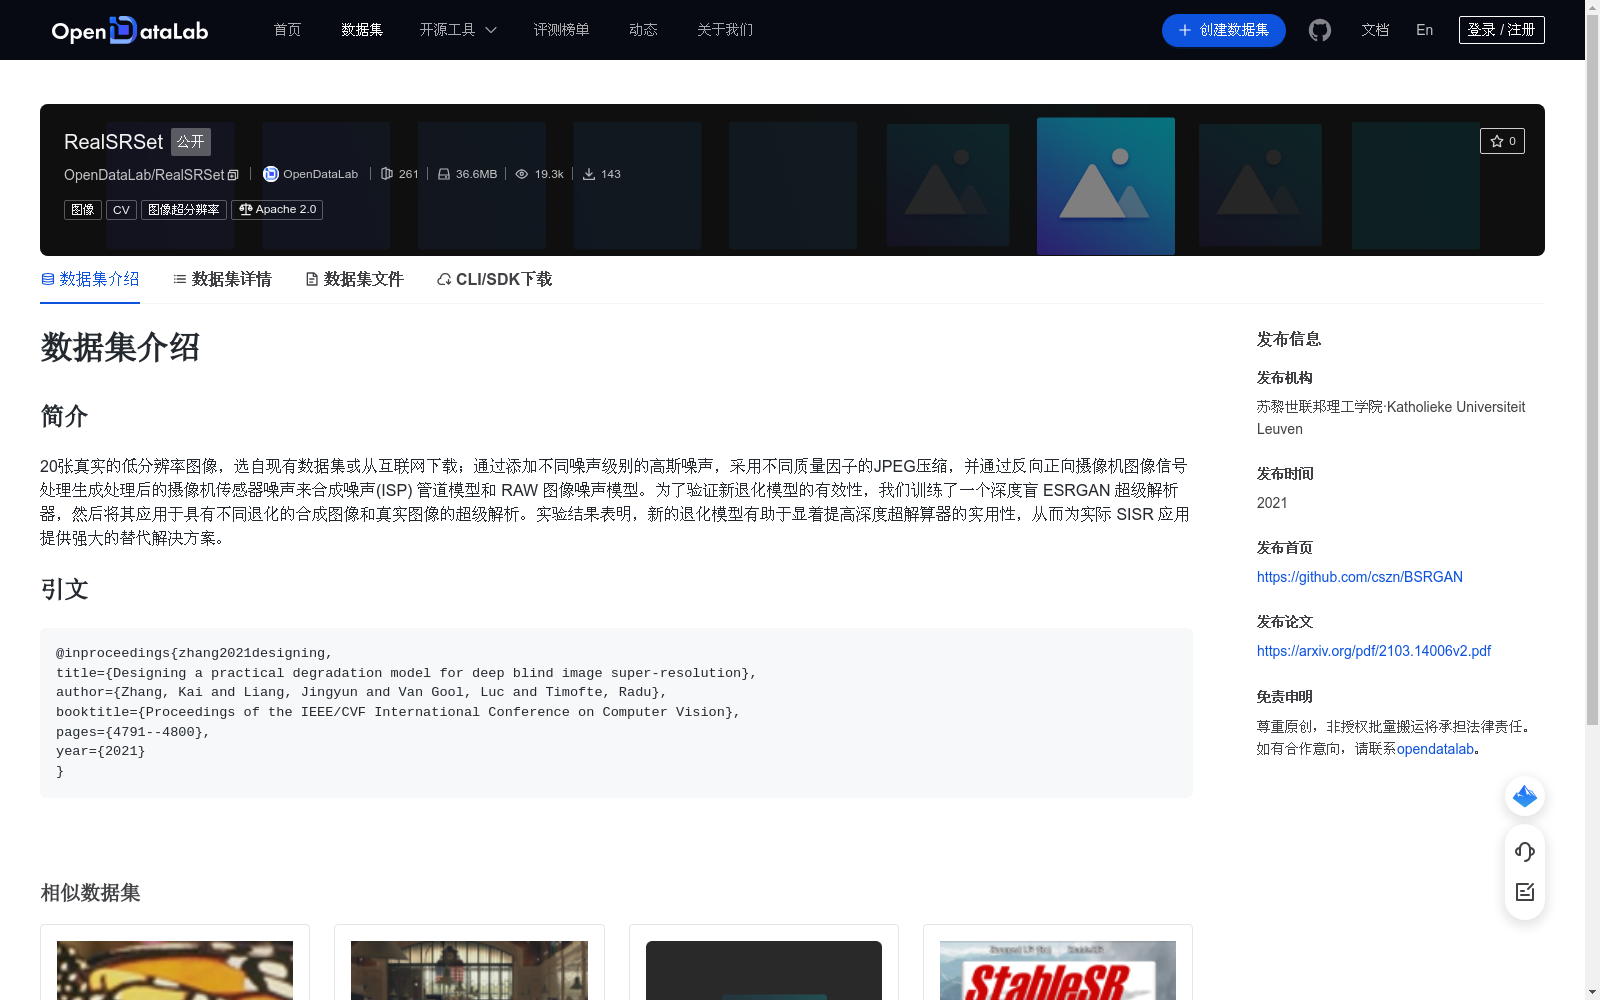1600x1000 pixels.
Task: Click the 登录 / 注册 button
Action: (1502, 30)
